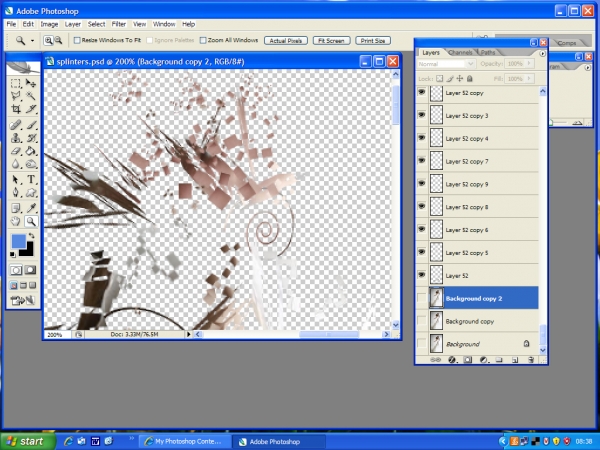The image size is (600, 450).
Task: Click the Adobe Photoshop taskbar button
Action: pyautogui.click(x=279, y=442)
